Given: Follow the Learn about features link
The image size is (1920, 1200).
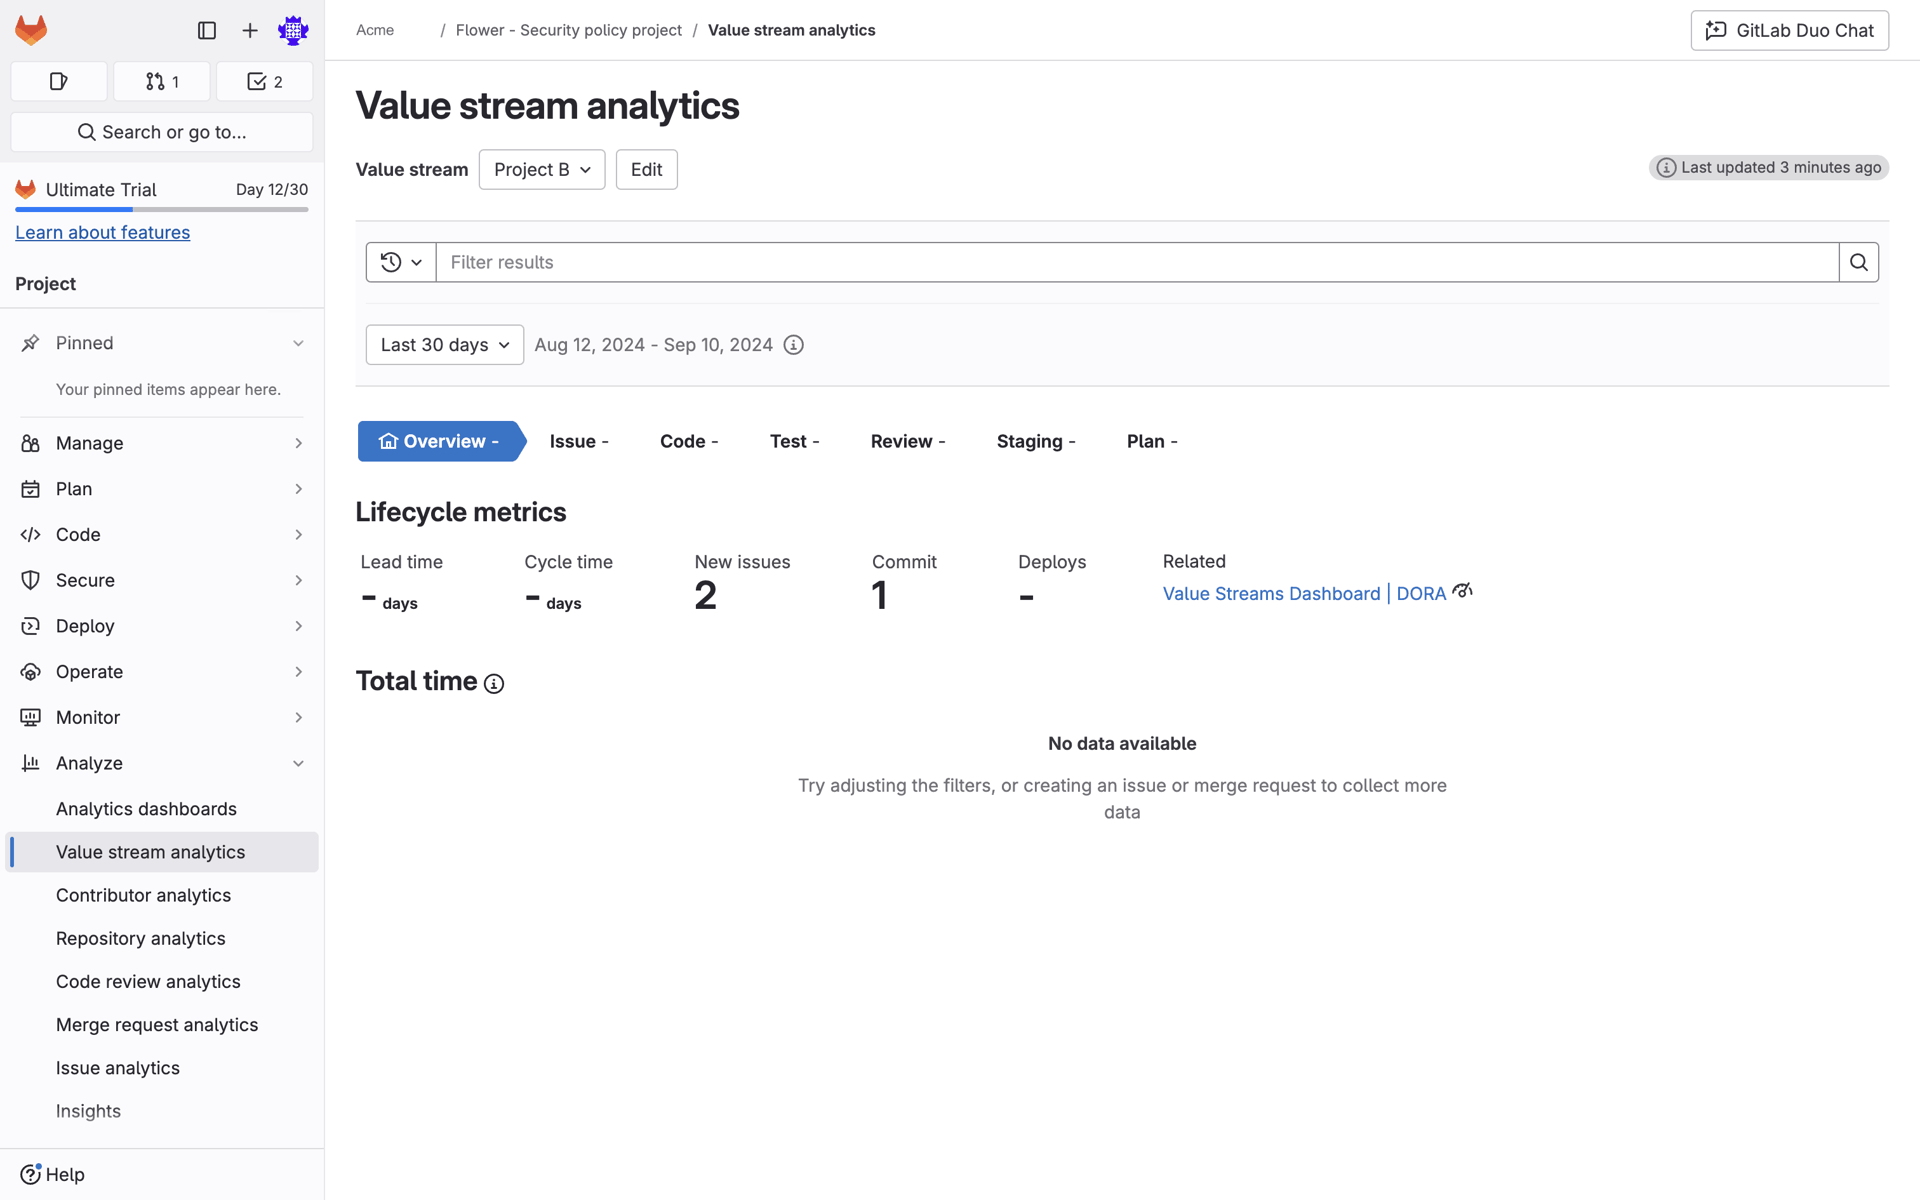Looking at the screenshot, I should click(103, 232).
